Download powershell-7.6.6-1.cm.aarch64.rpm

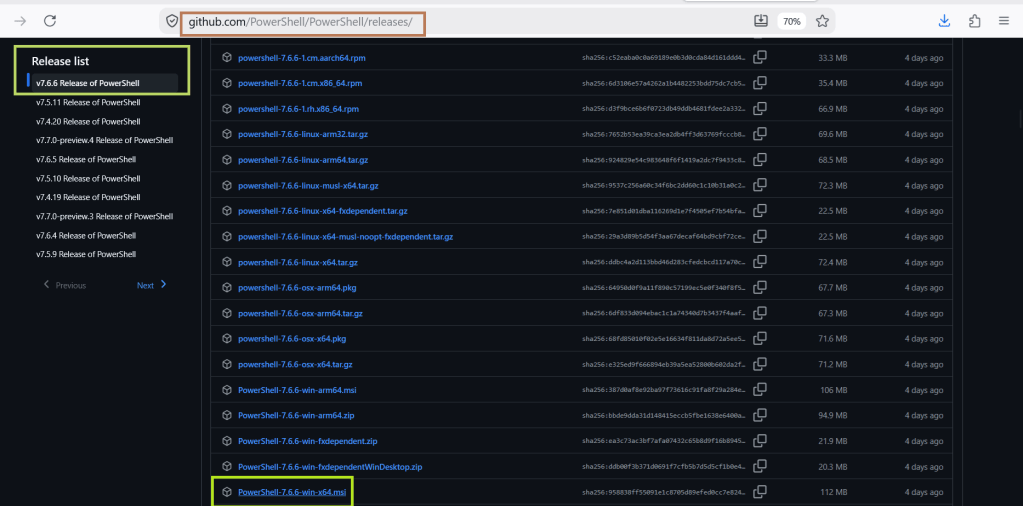click(x=301, y=57)
